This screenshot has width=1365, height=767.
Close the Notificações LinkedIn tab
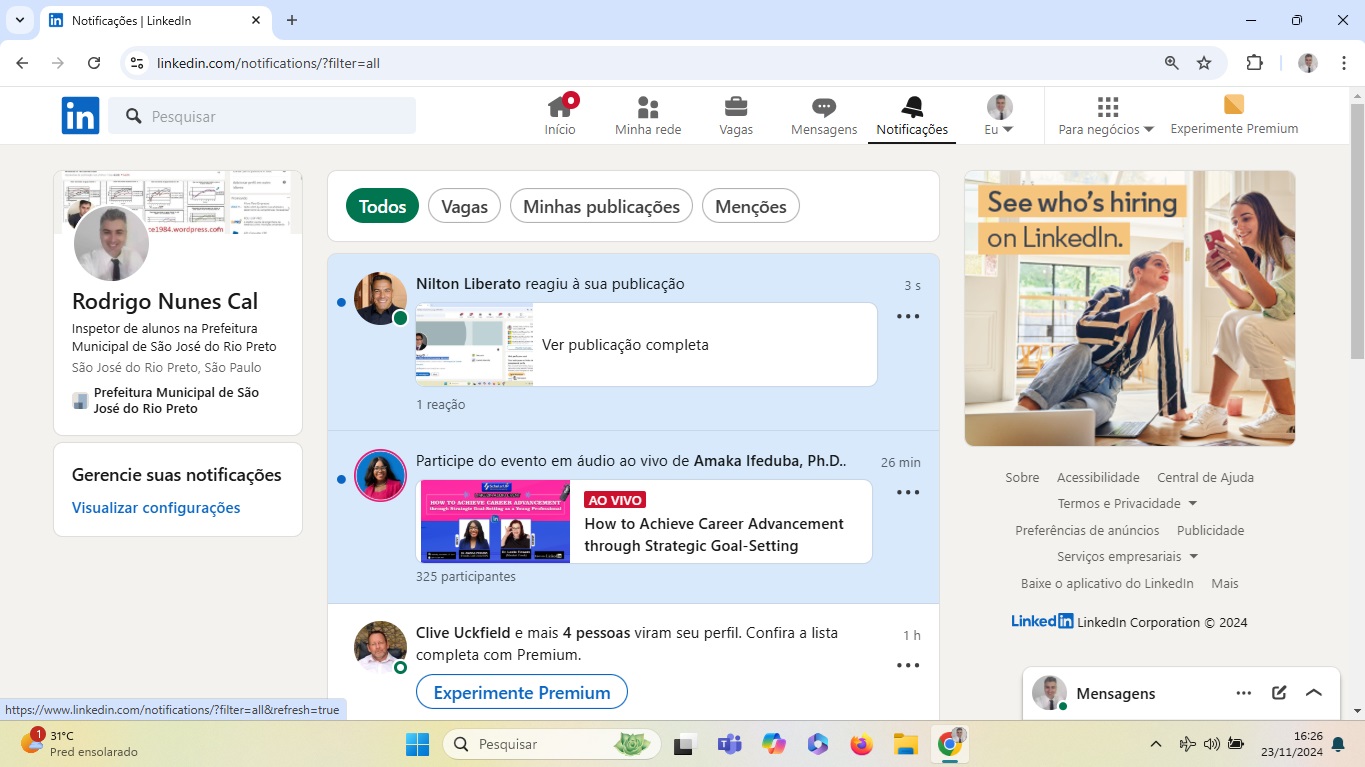click(256, 20)
